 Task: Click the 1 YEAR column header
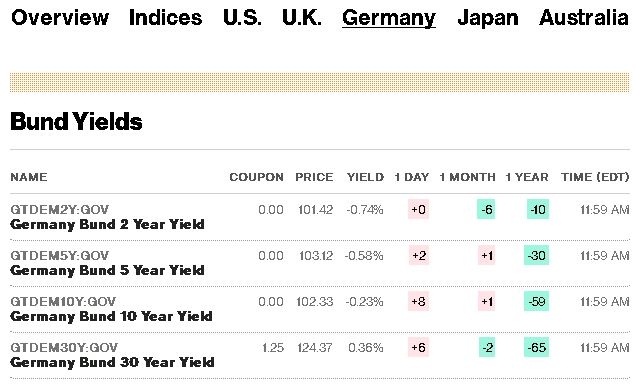tap(527, 177)
